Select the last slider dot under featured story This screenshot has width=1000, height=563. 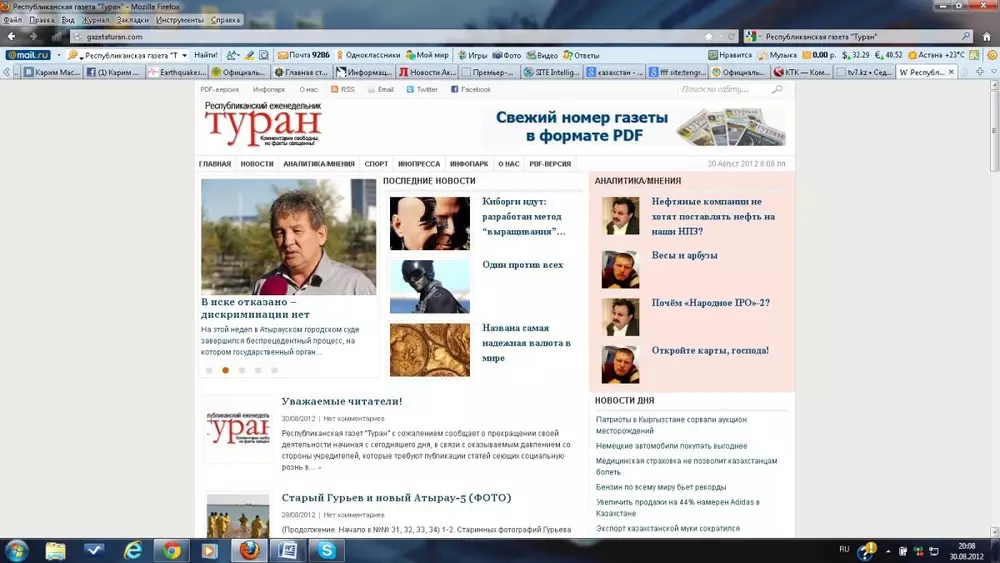[x=274, y=370]
